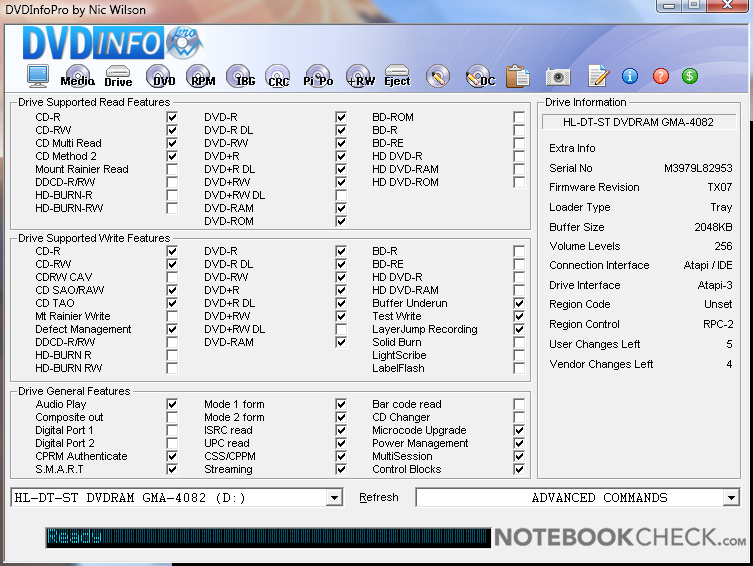The image size is (753, 566).
Task: Toggle DVD-RAM write checkbox
Action: click(341, 342)
